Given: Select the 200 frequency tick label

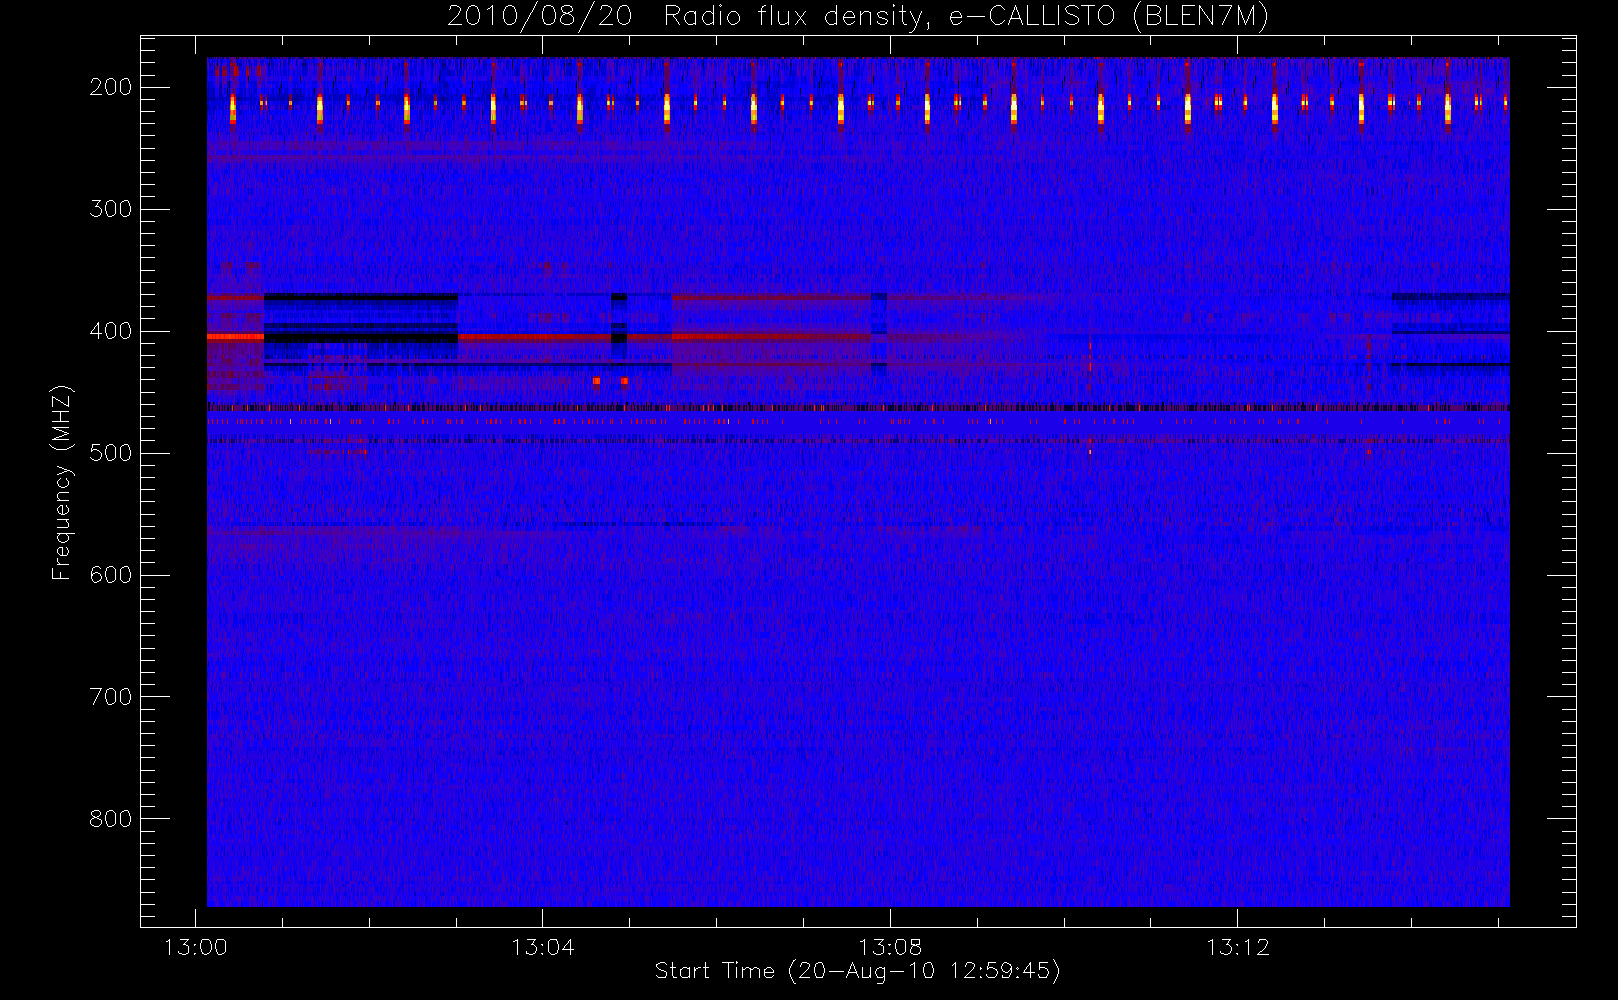Looking at the screenshot, I should 110,87.
